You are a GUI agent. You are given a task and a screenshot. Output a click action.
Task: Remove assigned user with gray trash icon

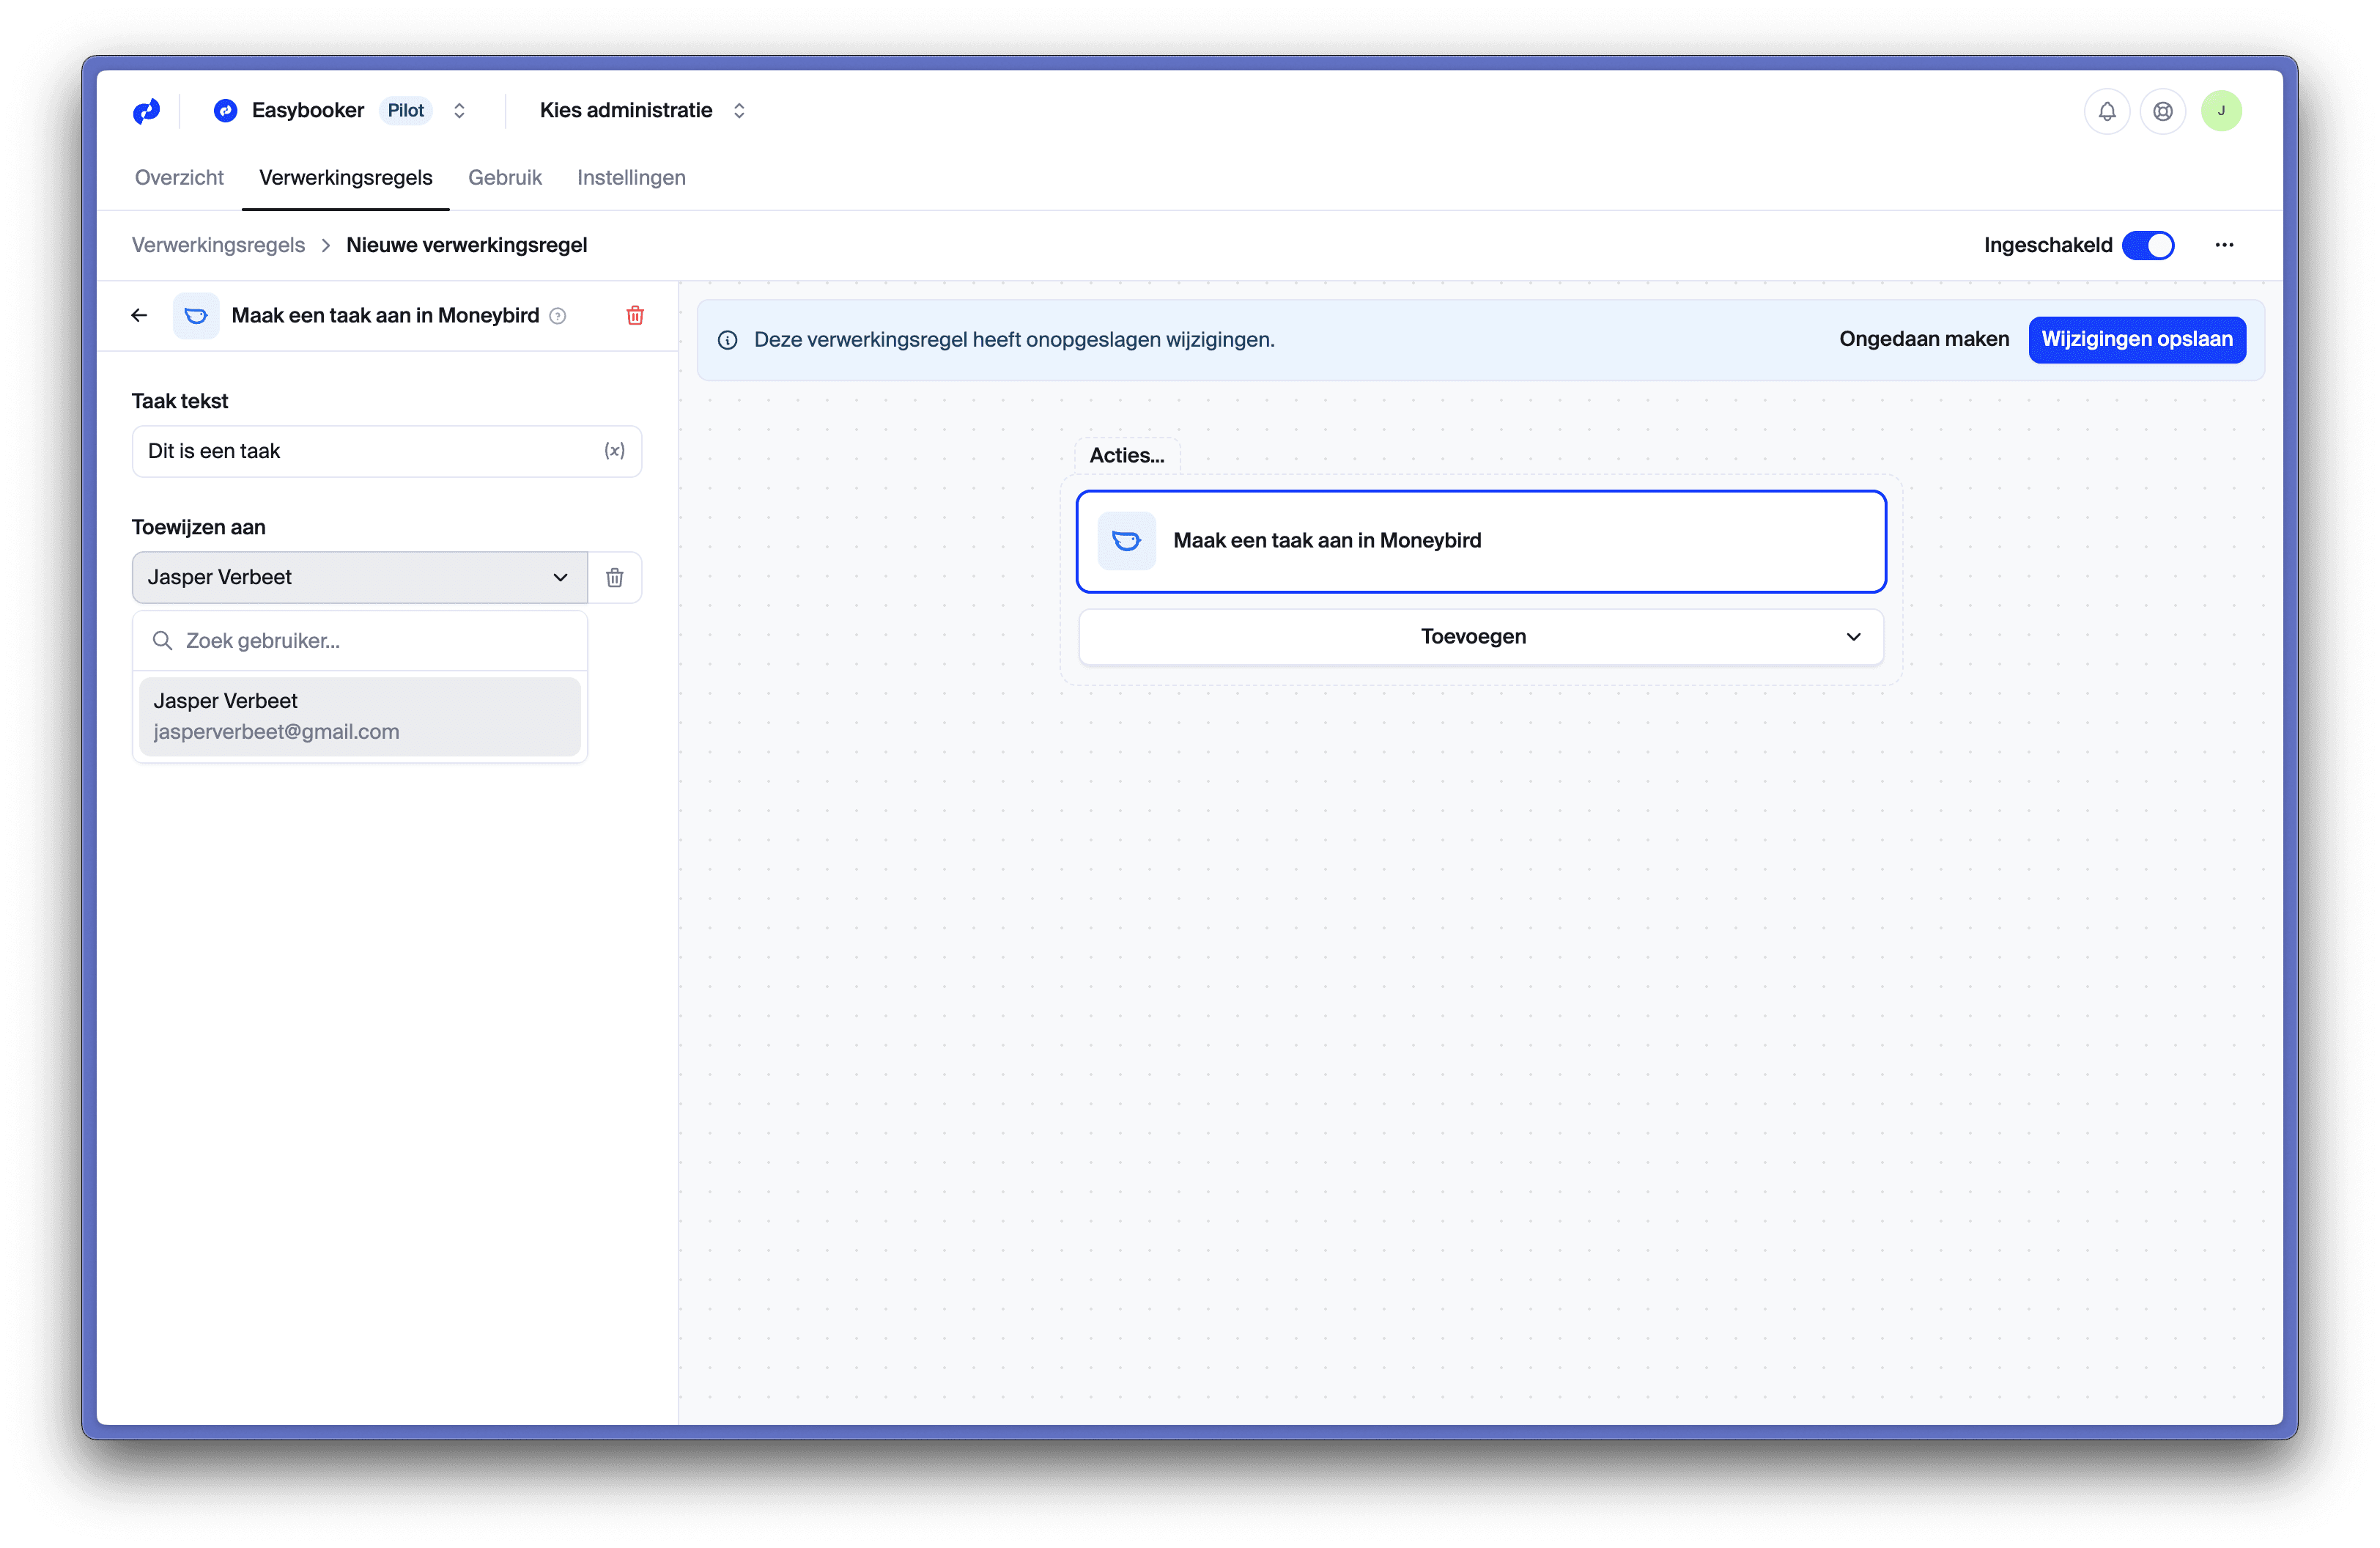pyautogui.click(x=614, y=578)
